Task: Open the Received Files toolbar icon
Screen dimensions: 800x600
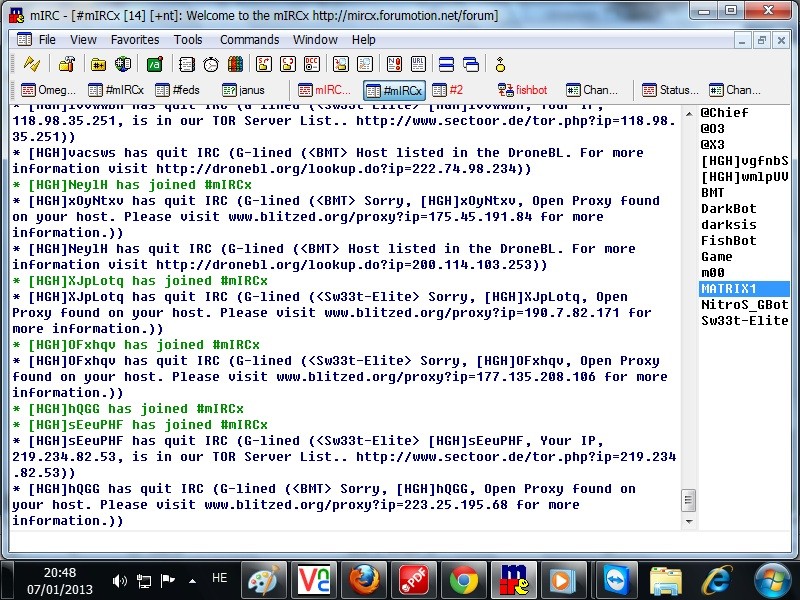Action: click(x=341, y=64)
